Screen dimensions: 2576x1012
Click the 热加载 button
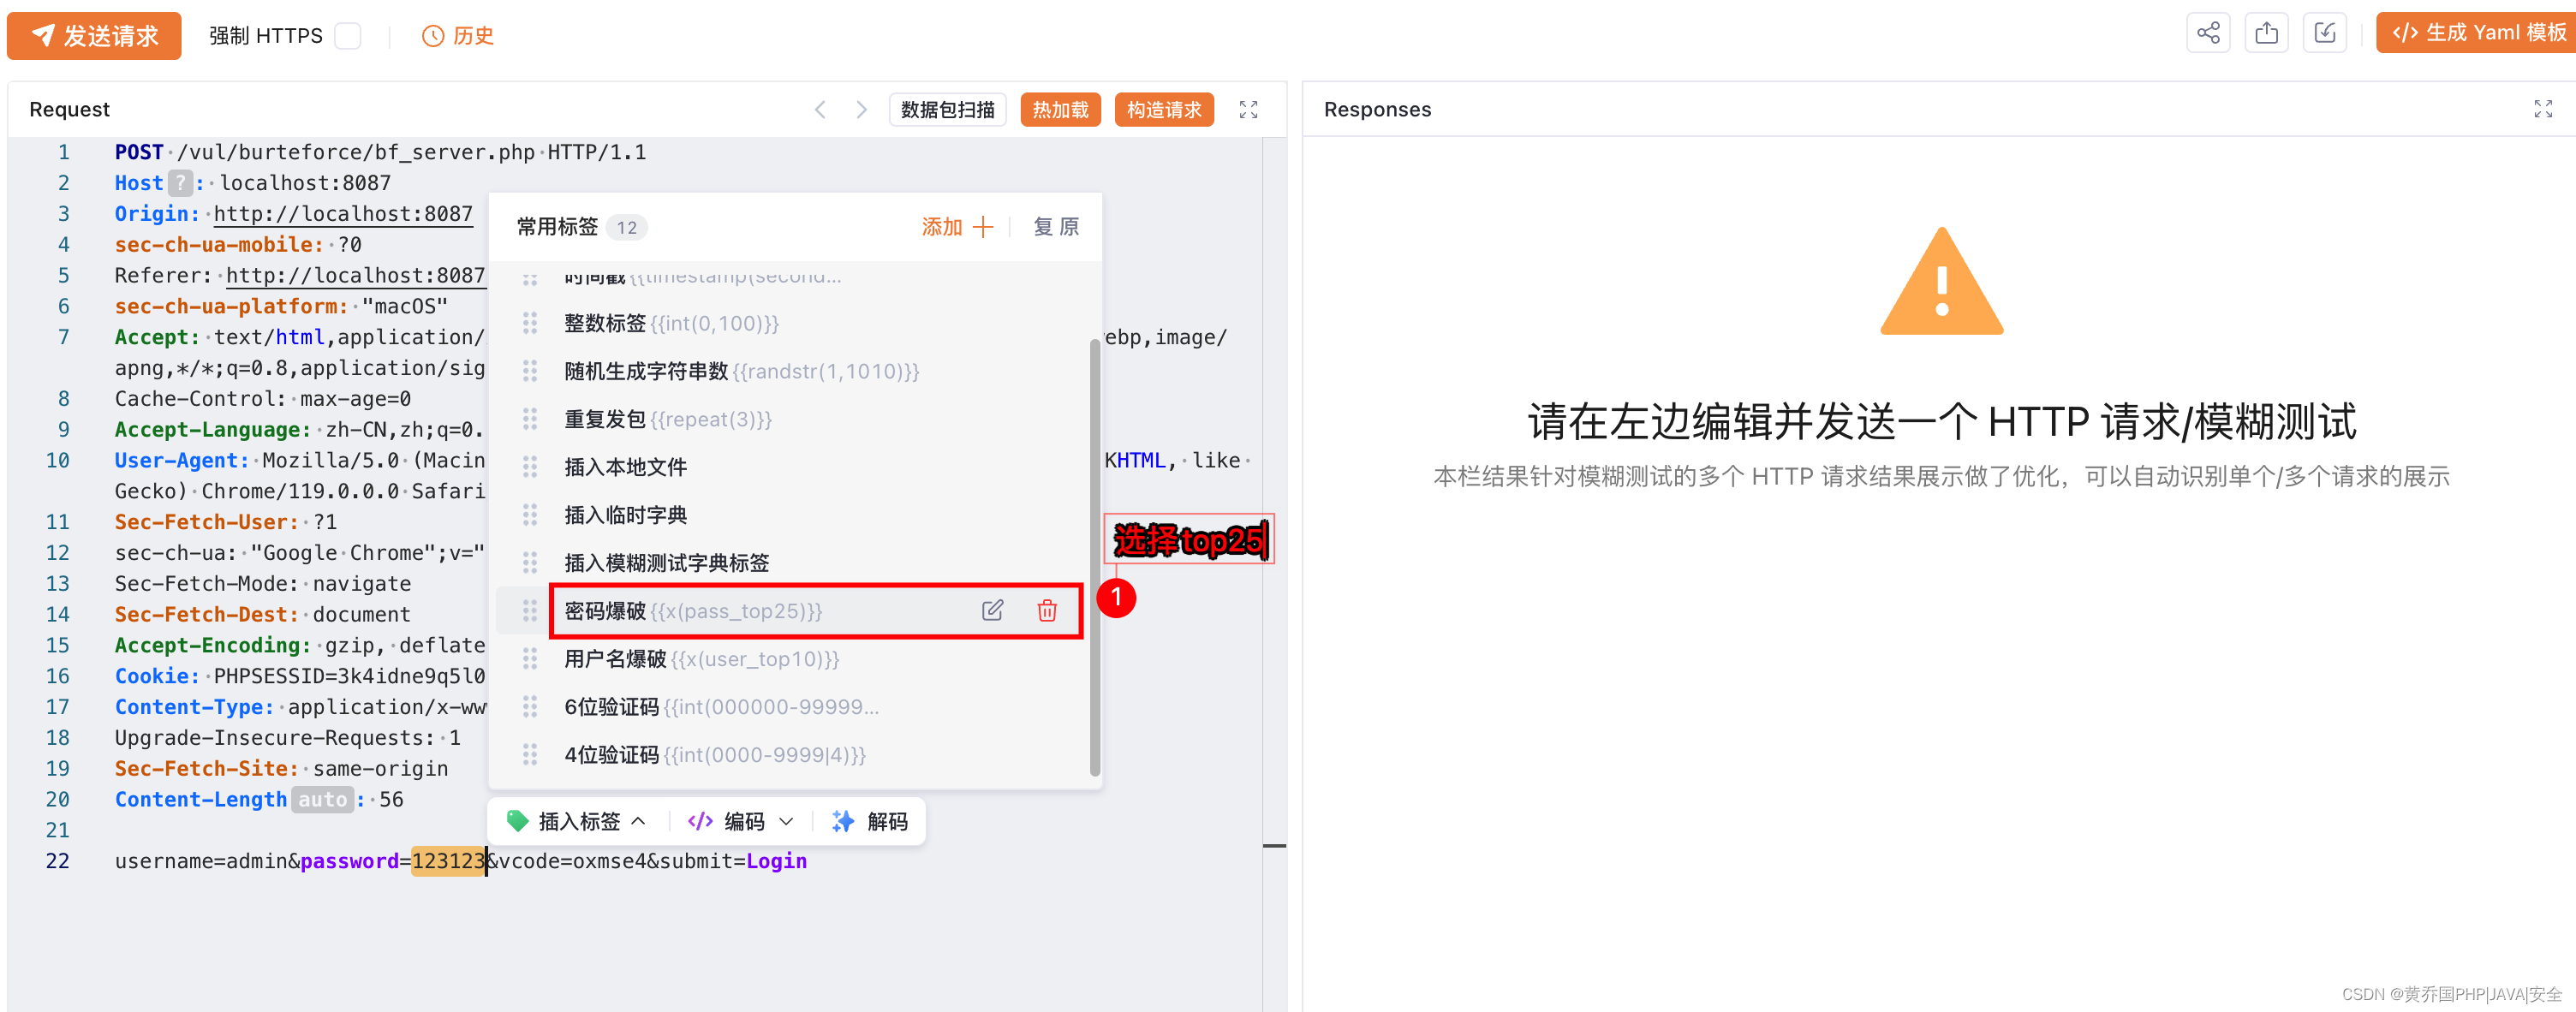click(x=1060, y=109)
